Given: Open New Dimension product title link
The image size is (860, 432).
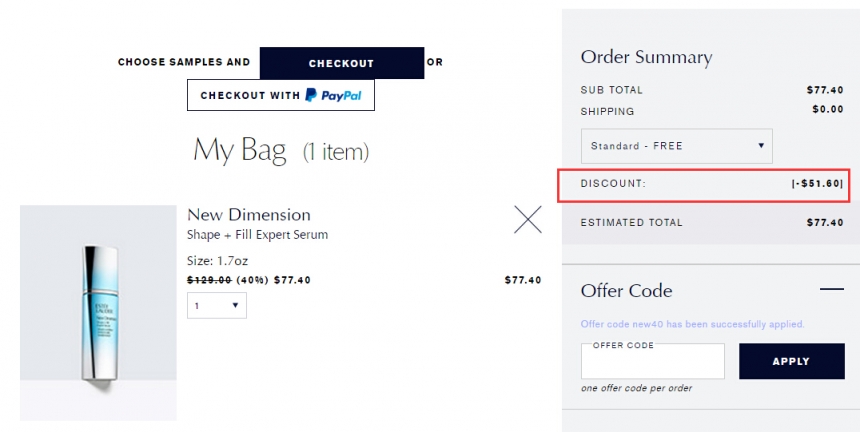Looking at the screenshot, I should [x=248, y=214].
